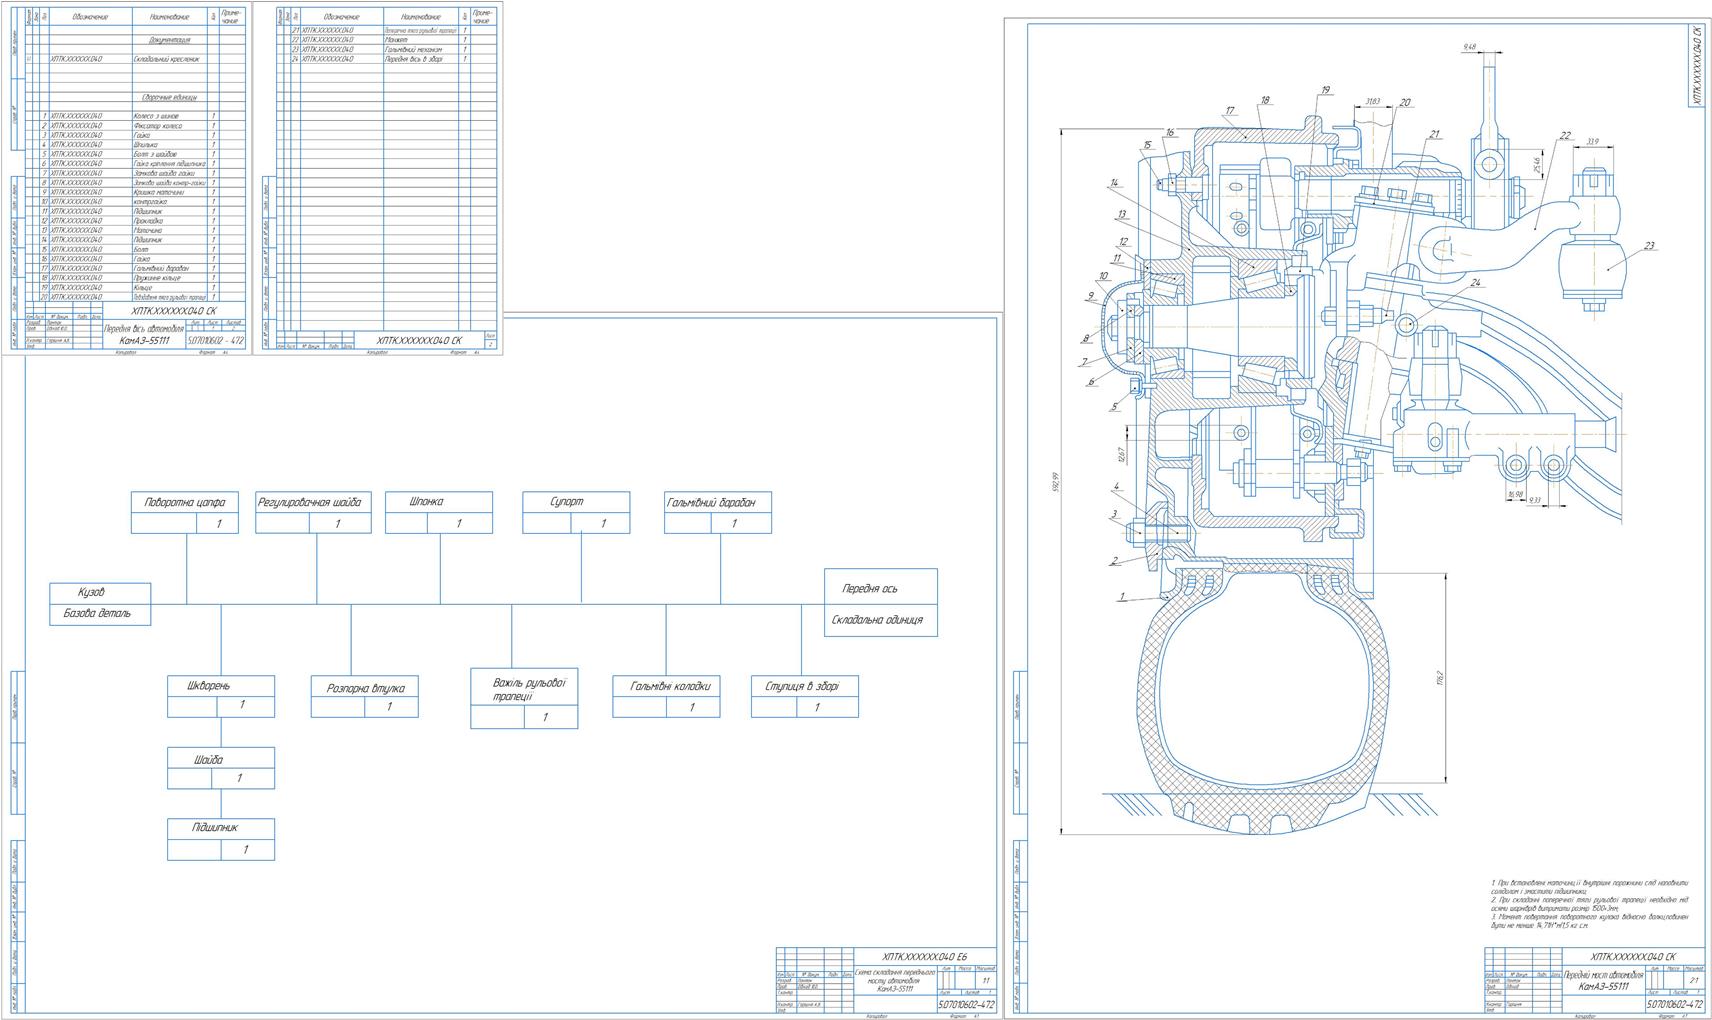
Task: Select the 'Шпонка' block in the scheme
Action: point(439,512)
